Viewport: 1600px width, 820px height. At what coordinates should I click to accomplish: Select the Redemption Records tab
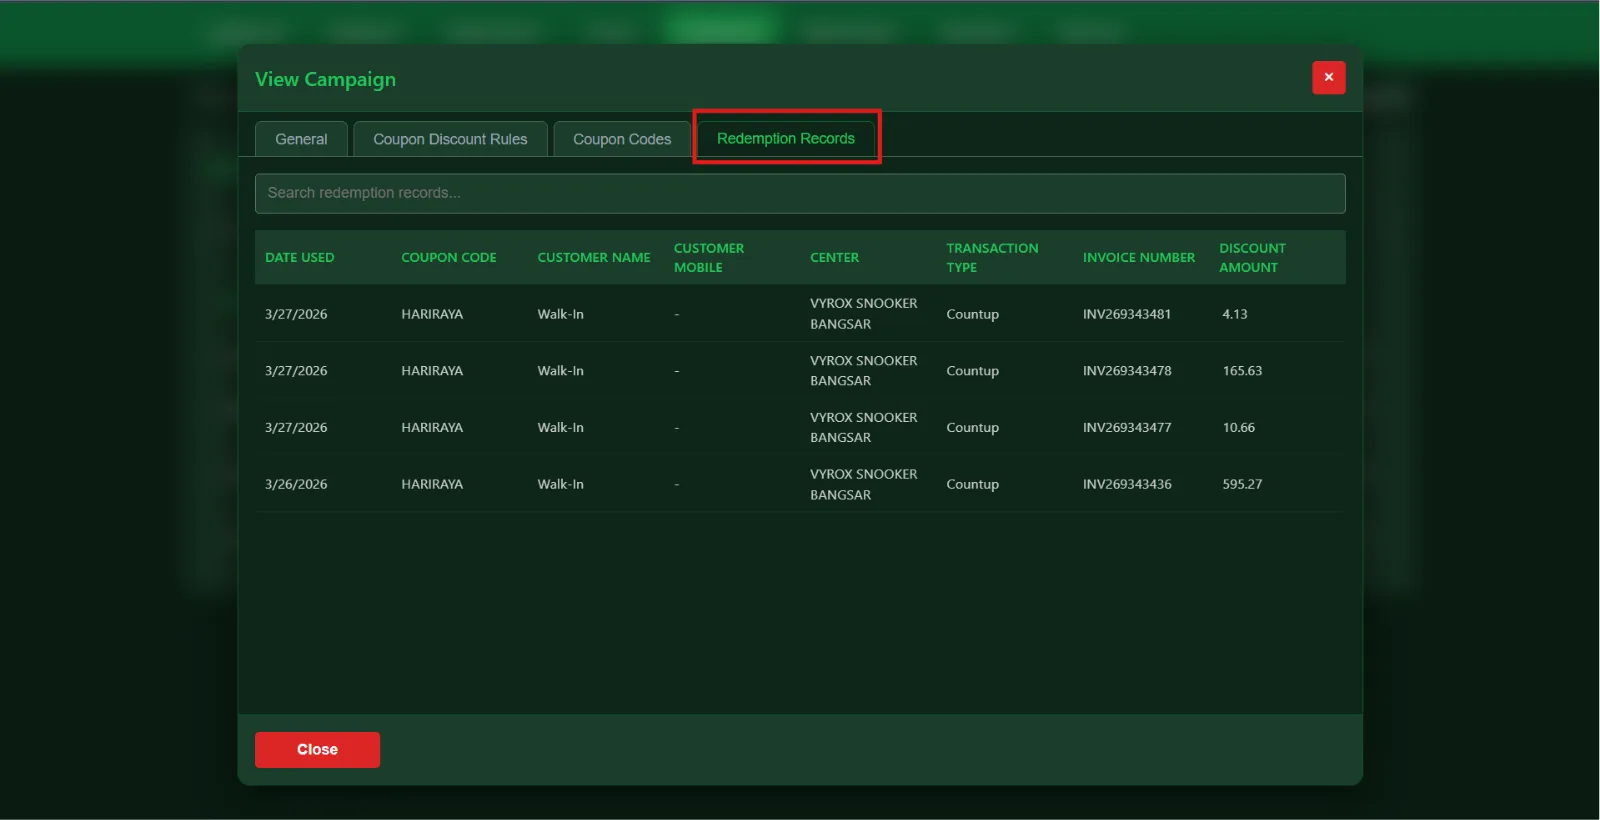coord(786,138)
